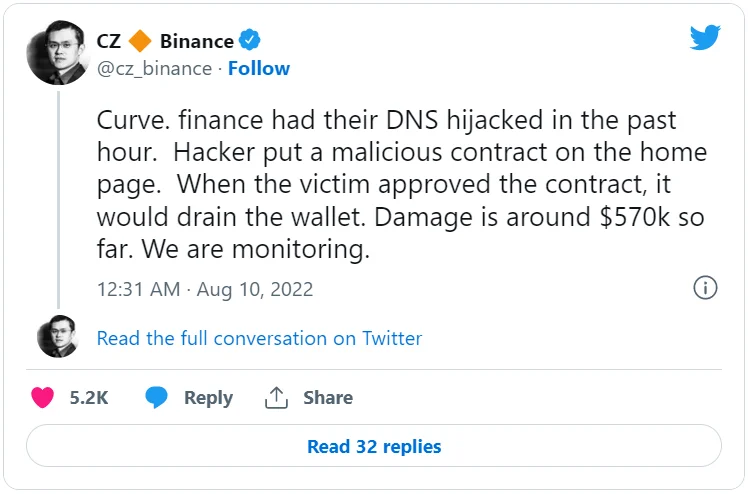Click the Twitter bird logo
This screenshot has height=494, width=748.
(x=705, y=38)
